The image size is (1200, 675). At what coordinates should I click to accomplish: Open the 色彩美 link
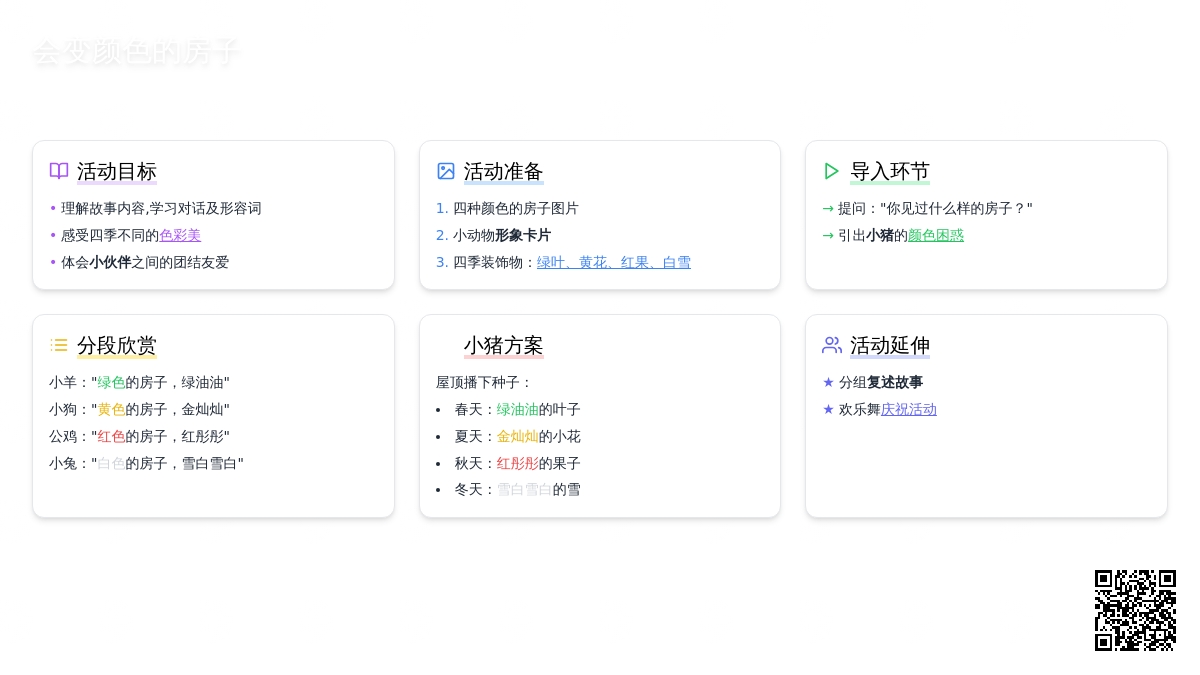click(180, 236)
